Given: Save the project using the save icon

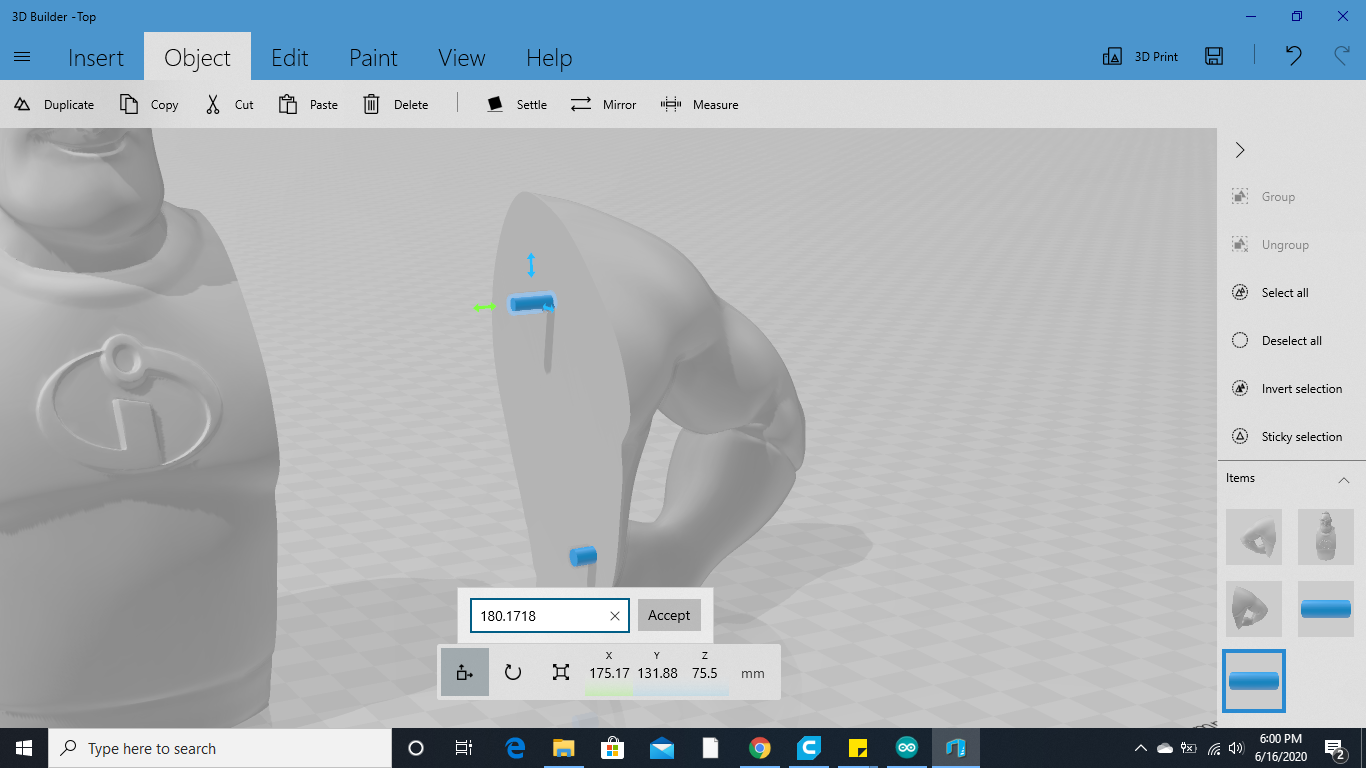Looking at the screenshot, I should tap(1214, 57).
